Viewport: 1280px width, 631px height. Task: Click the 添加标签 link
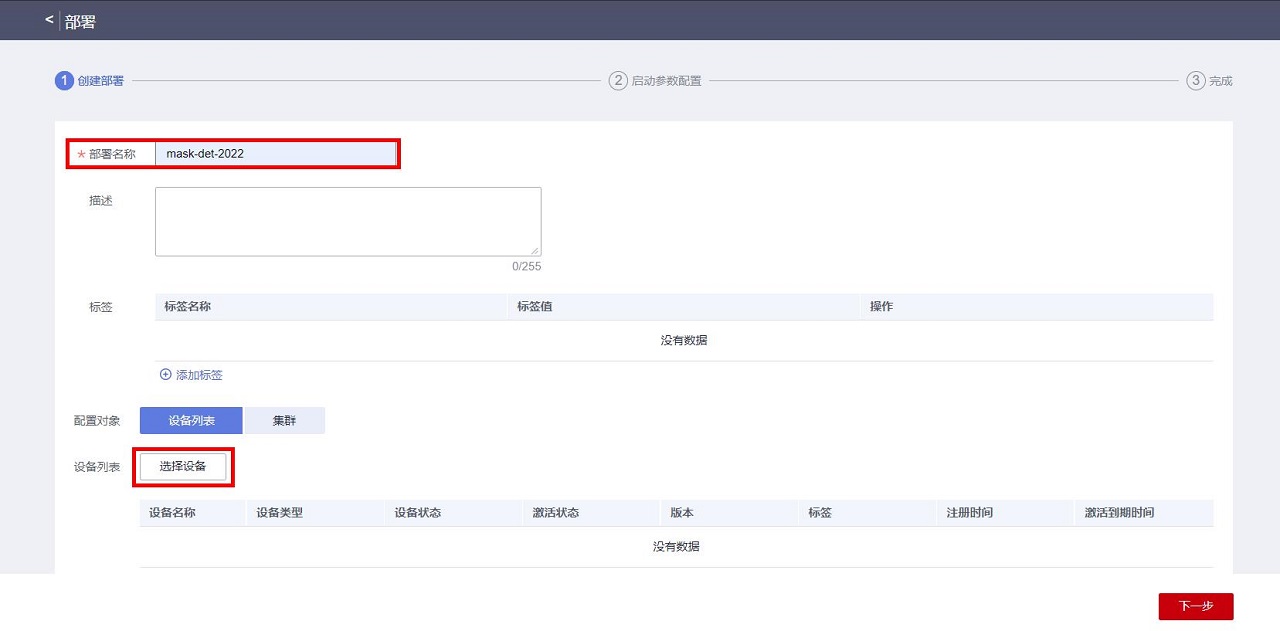tap(199, 375)
